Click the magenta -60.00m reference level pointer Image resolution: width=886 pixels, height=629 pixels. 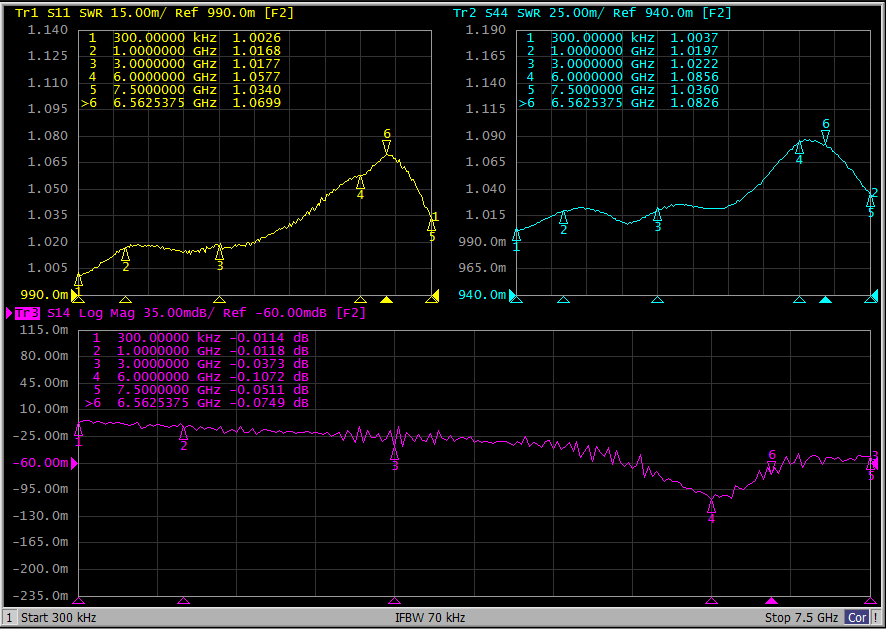[x=75, y=463]
